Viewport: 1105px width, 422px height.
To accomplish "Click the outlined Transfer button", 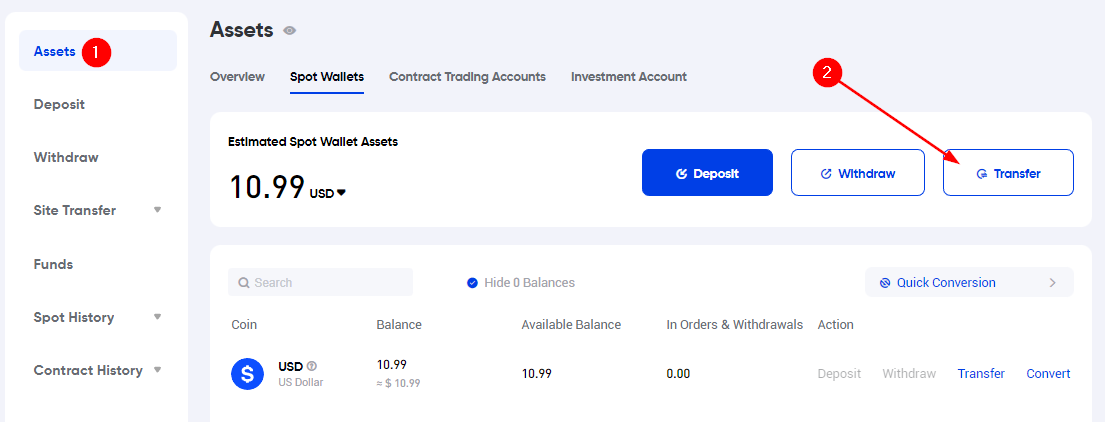I will [x=1008, y=173].
